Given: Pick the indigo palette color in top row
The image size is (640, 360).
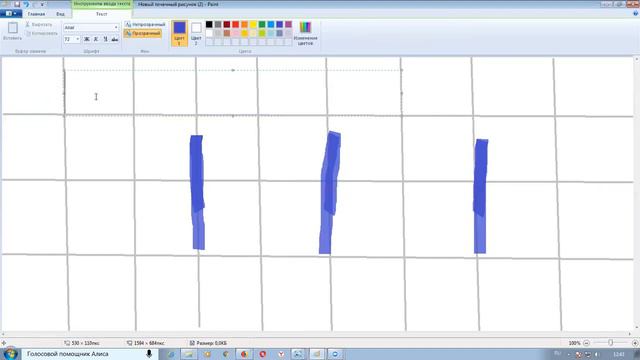Looking at the screenshot, I should pyautogui.click(x=280, y=24).
